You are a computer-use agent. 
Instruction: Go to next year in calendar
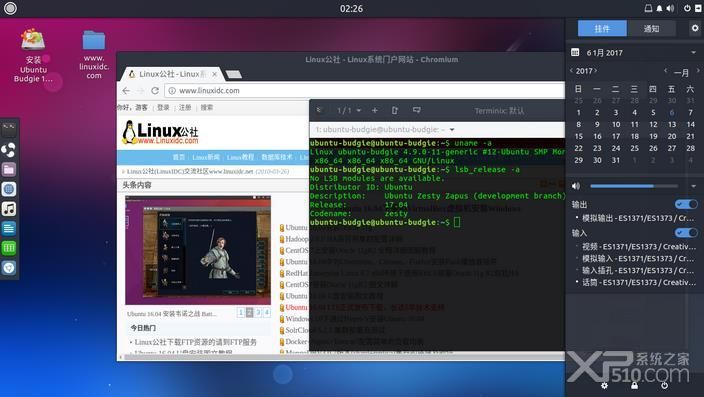595,71
